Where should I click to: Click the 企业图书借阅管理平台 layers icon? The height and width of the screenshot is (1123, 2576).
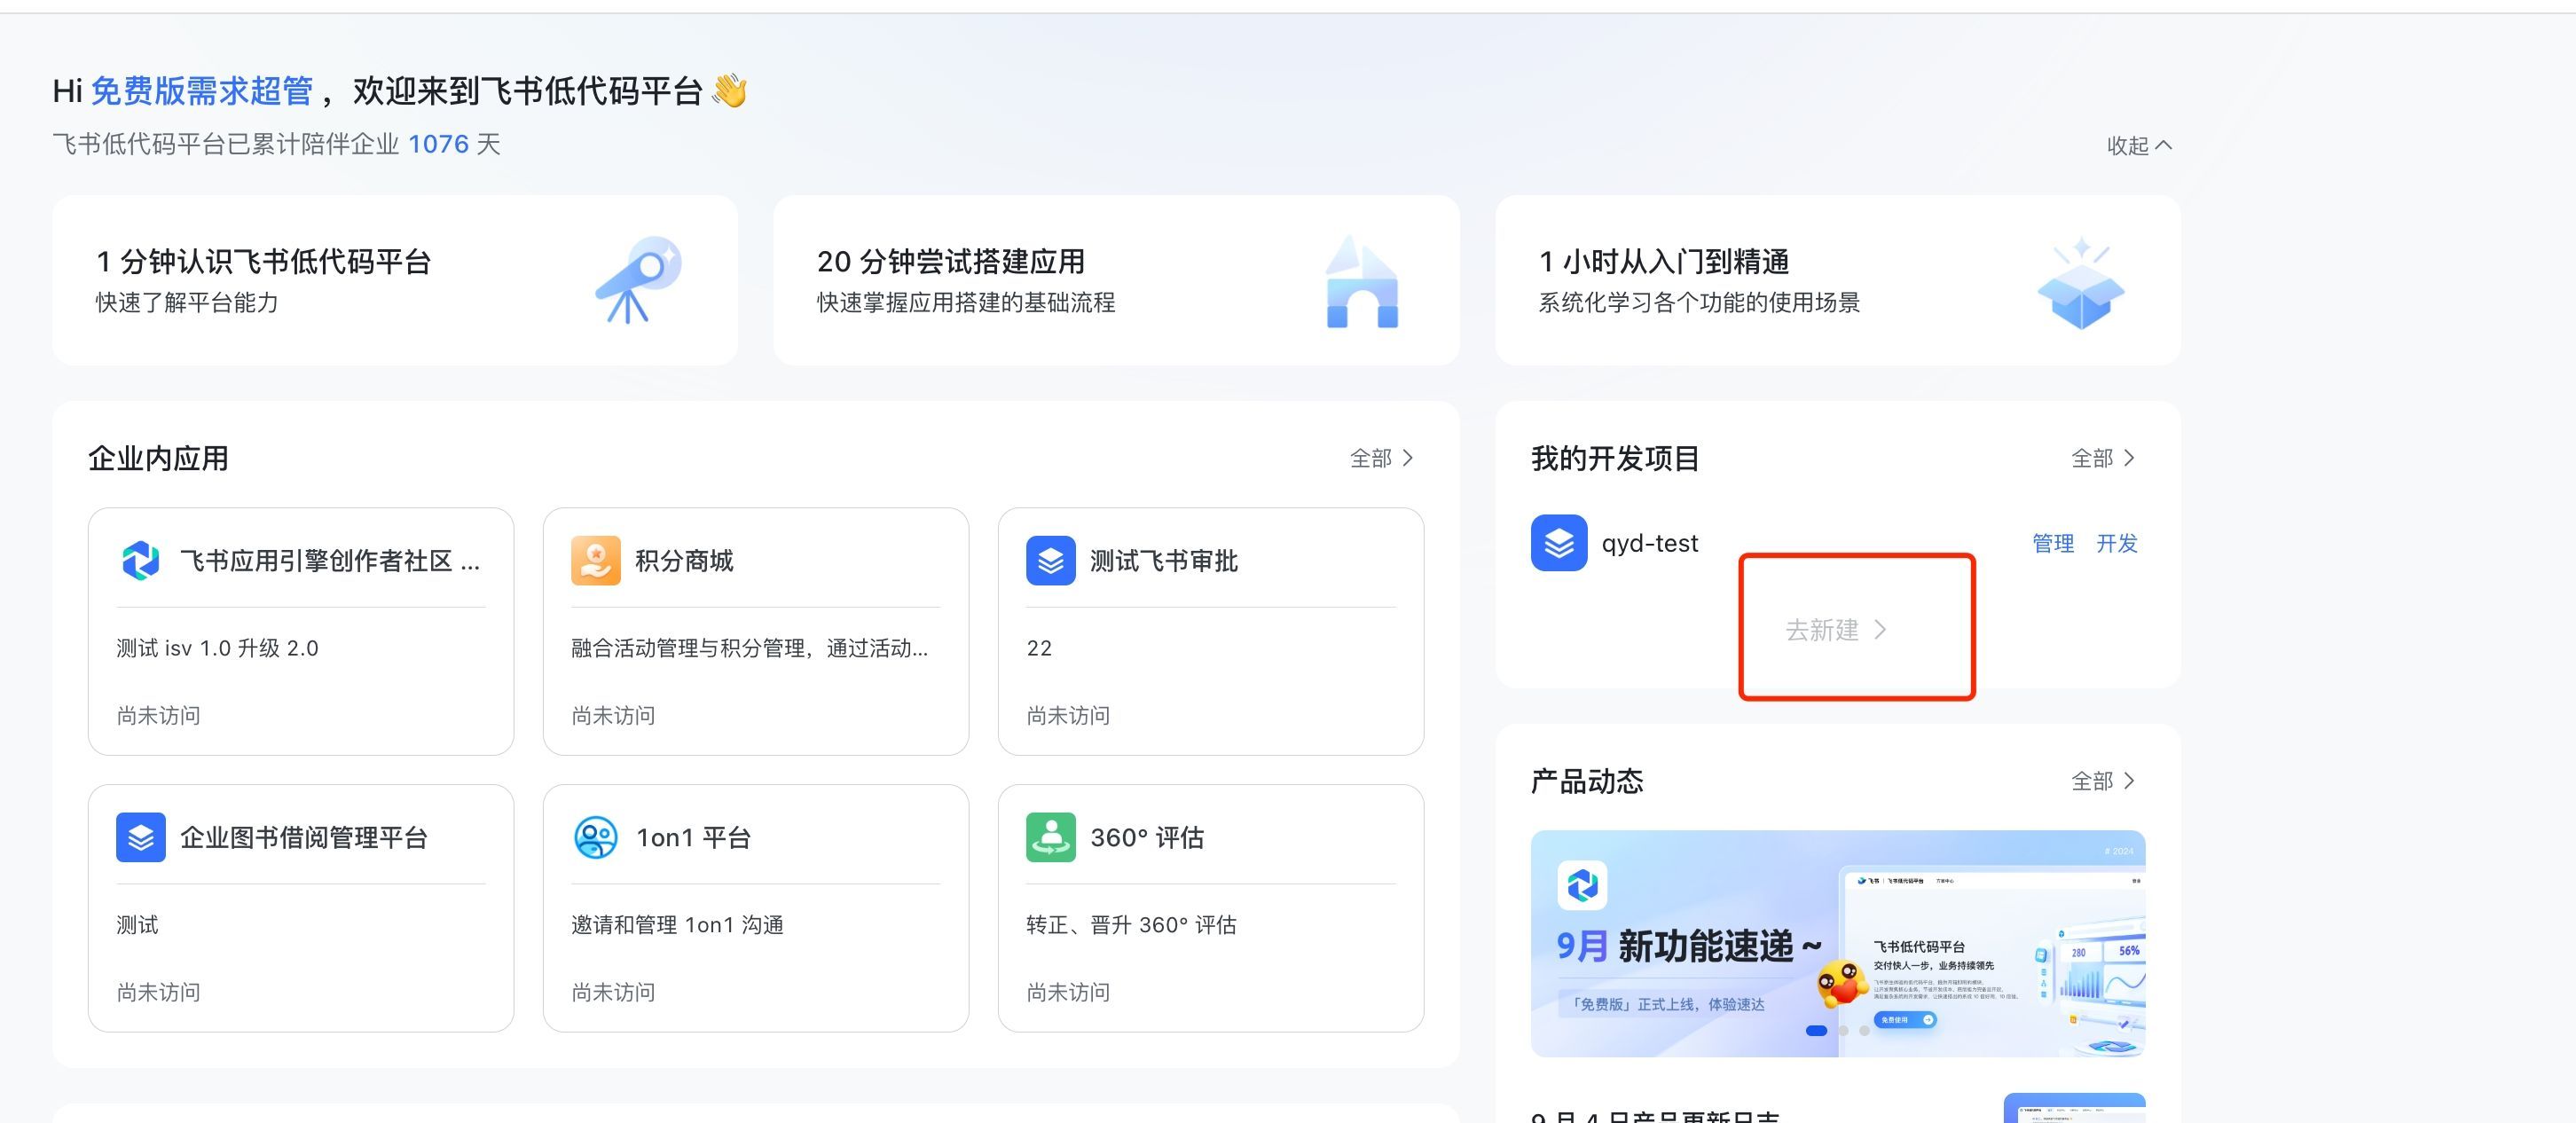point(141,837)
